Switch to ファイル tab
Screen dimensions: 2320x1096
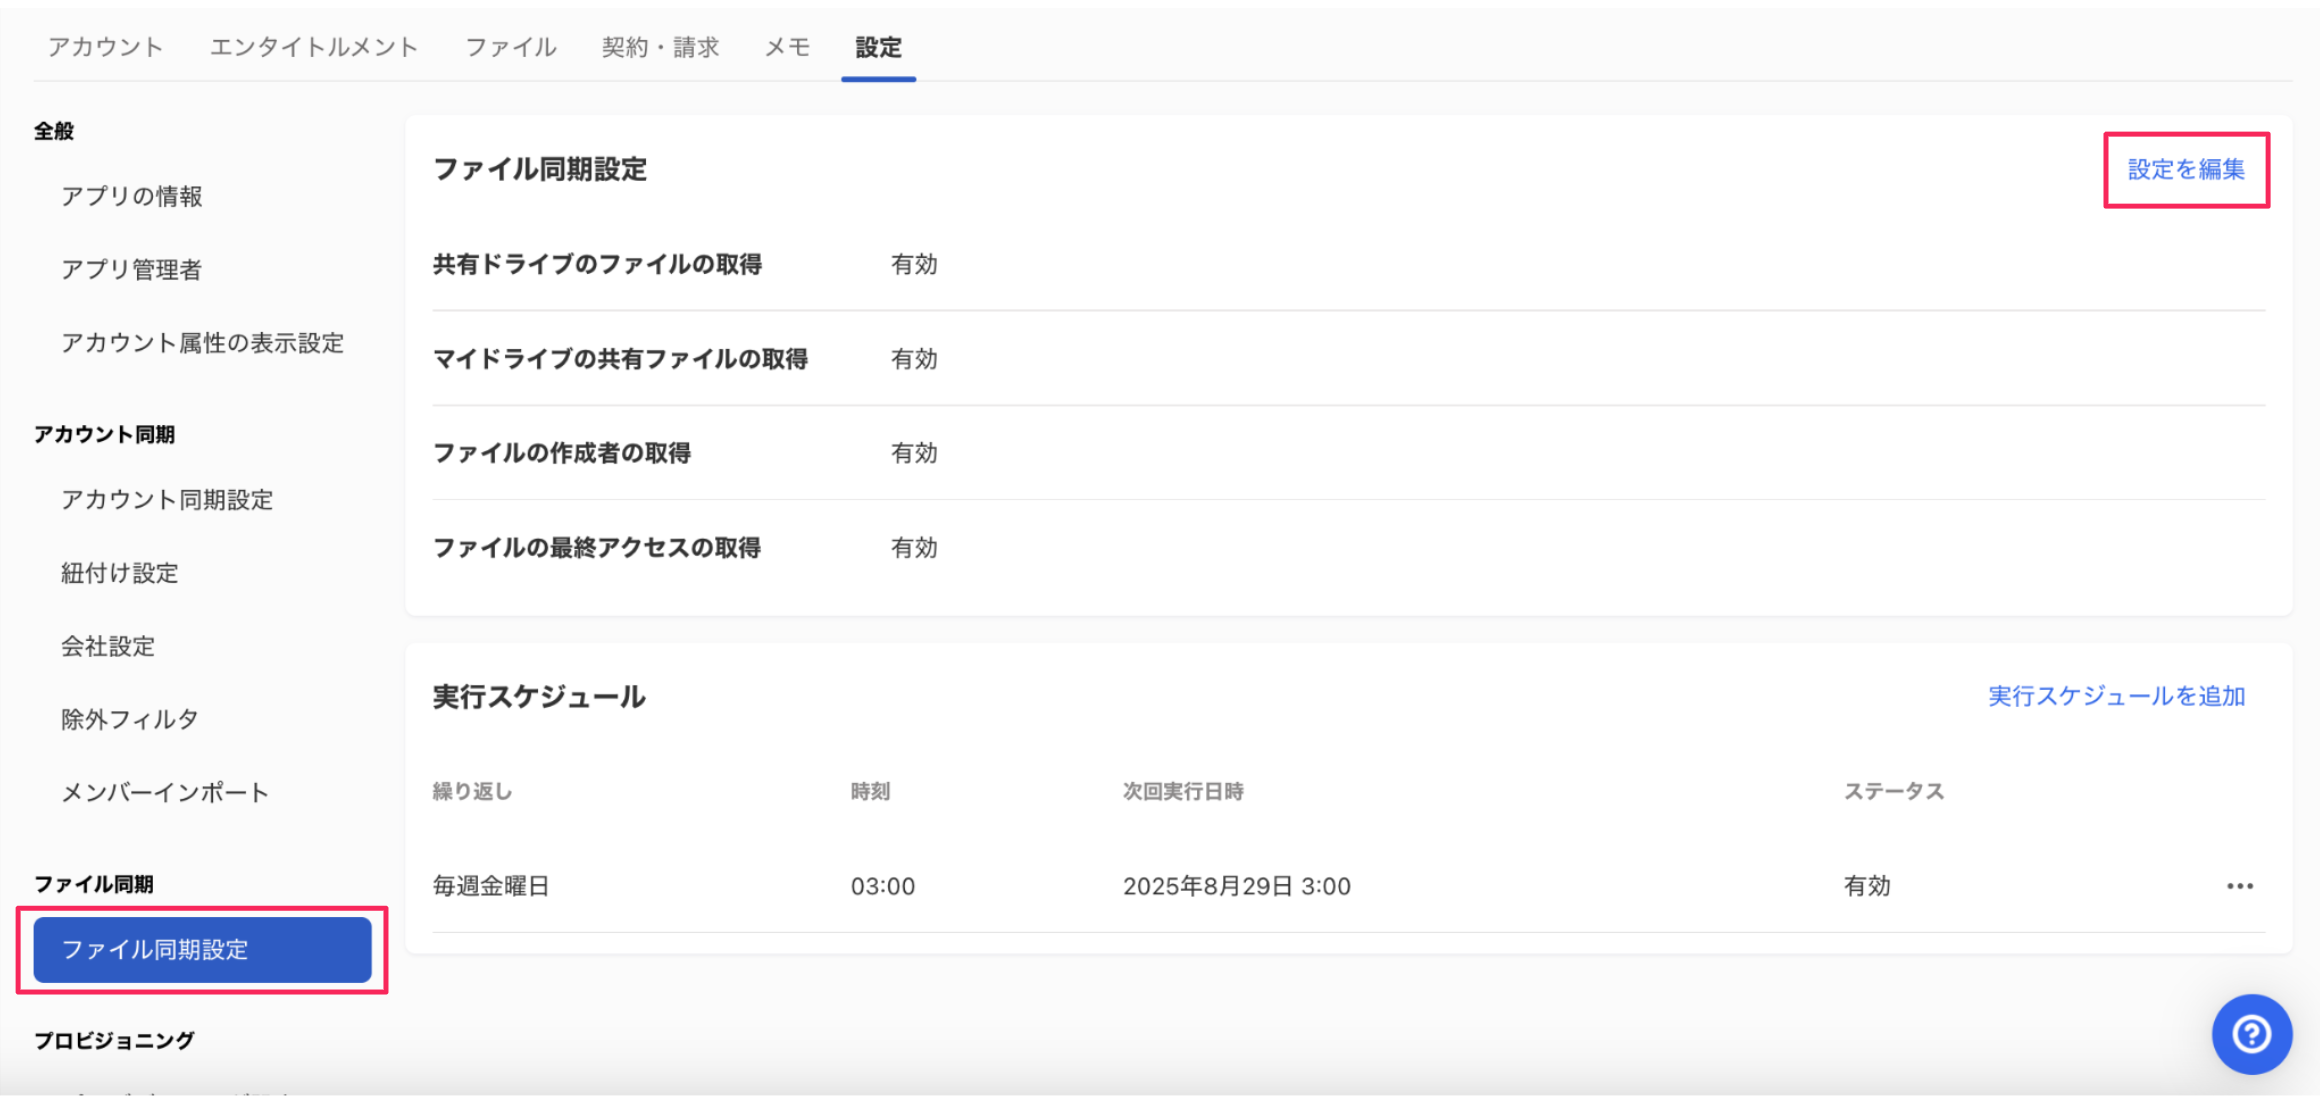click(x=510, y=47)
